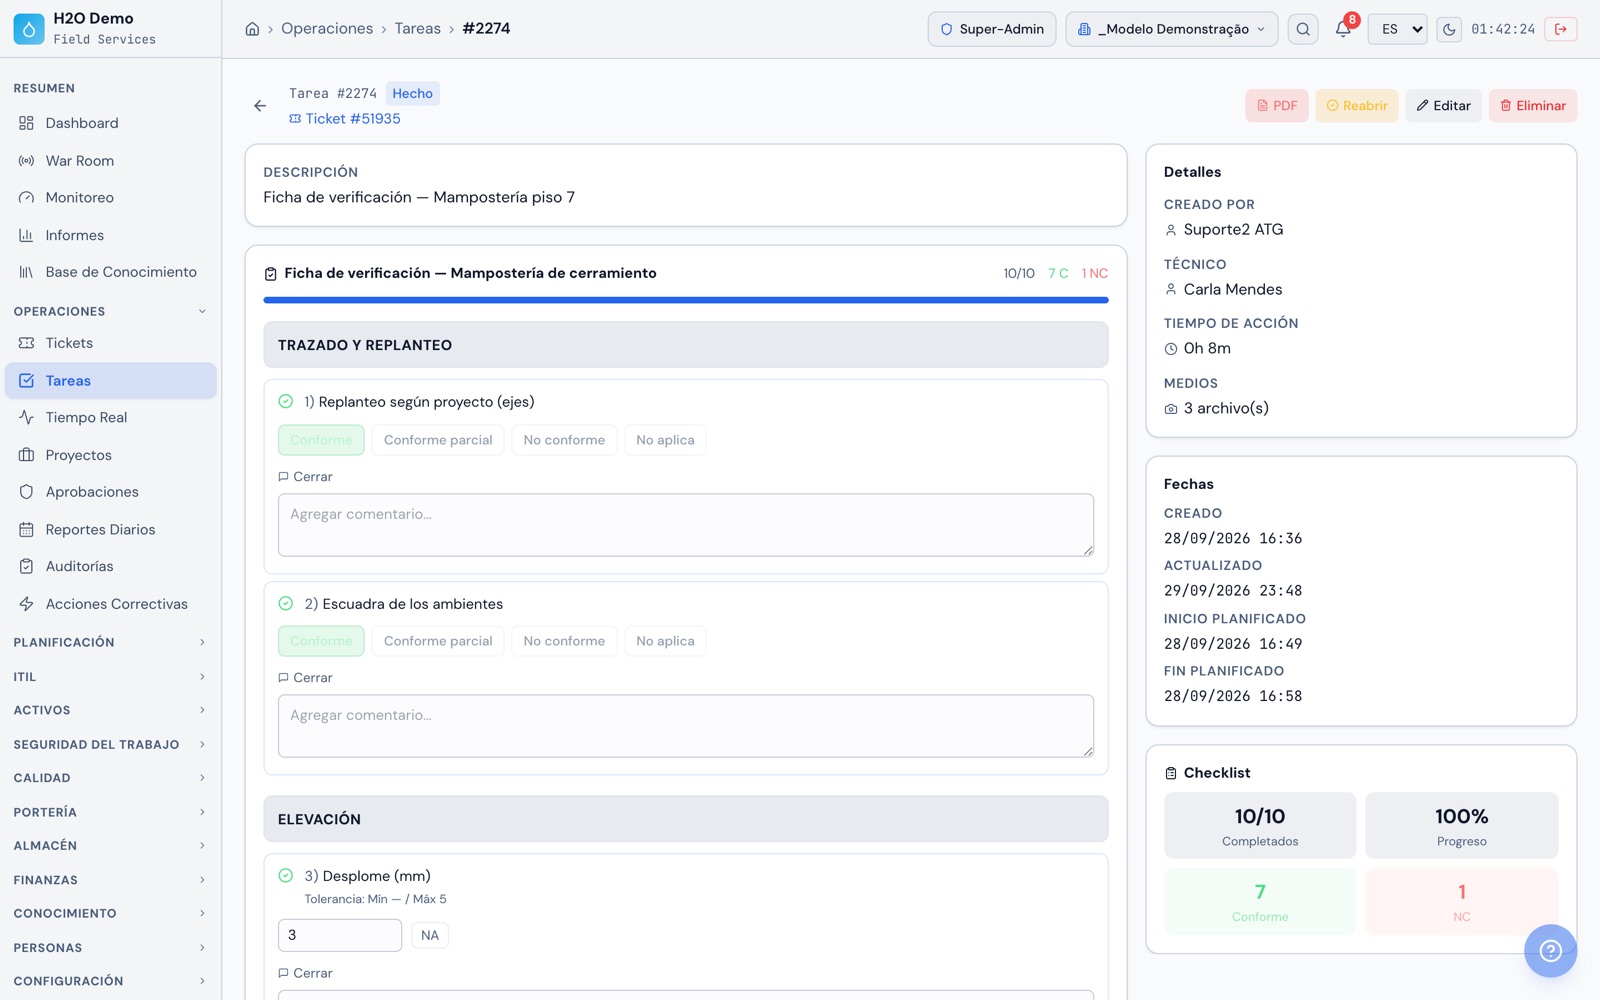Open notifications bell with 8 badge

[x=1343, y=29]
